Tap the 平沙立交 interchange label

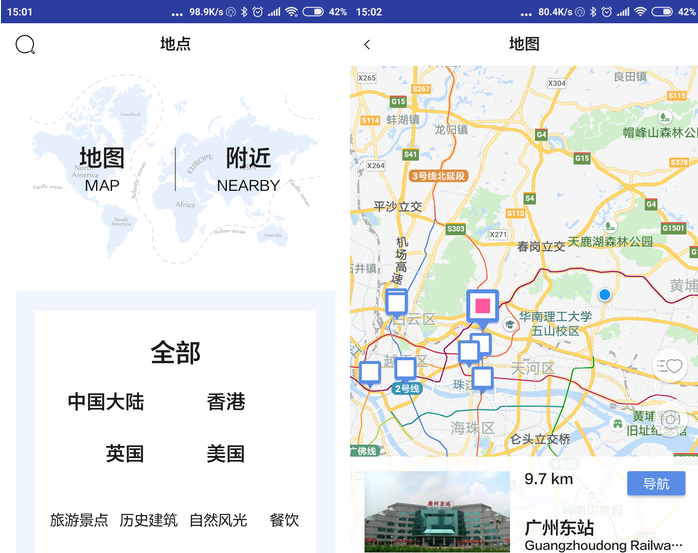pos(398,207)
